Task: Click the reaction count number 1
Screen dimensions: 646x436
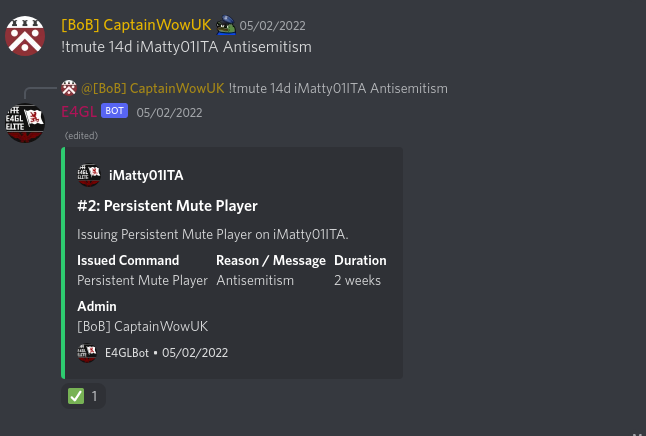Action: 94,396
